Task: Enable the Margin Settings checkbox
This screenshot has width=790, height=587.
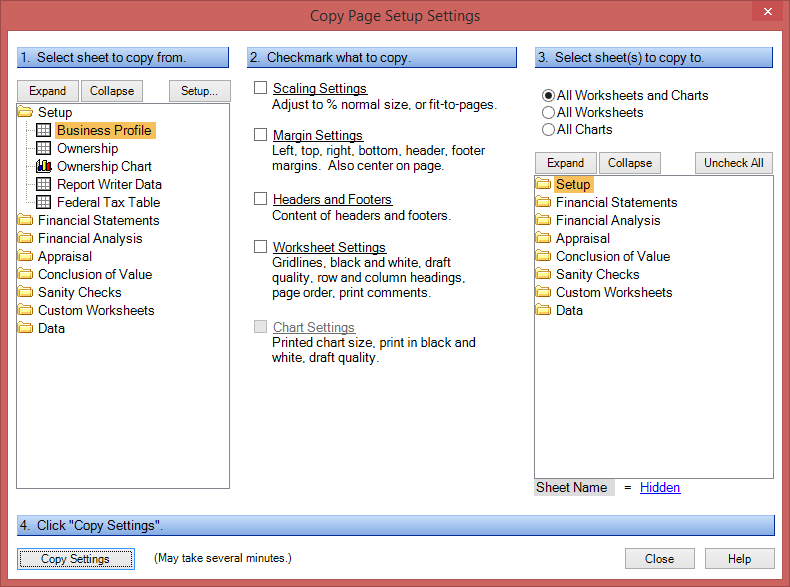Action: (260, 135)
